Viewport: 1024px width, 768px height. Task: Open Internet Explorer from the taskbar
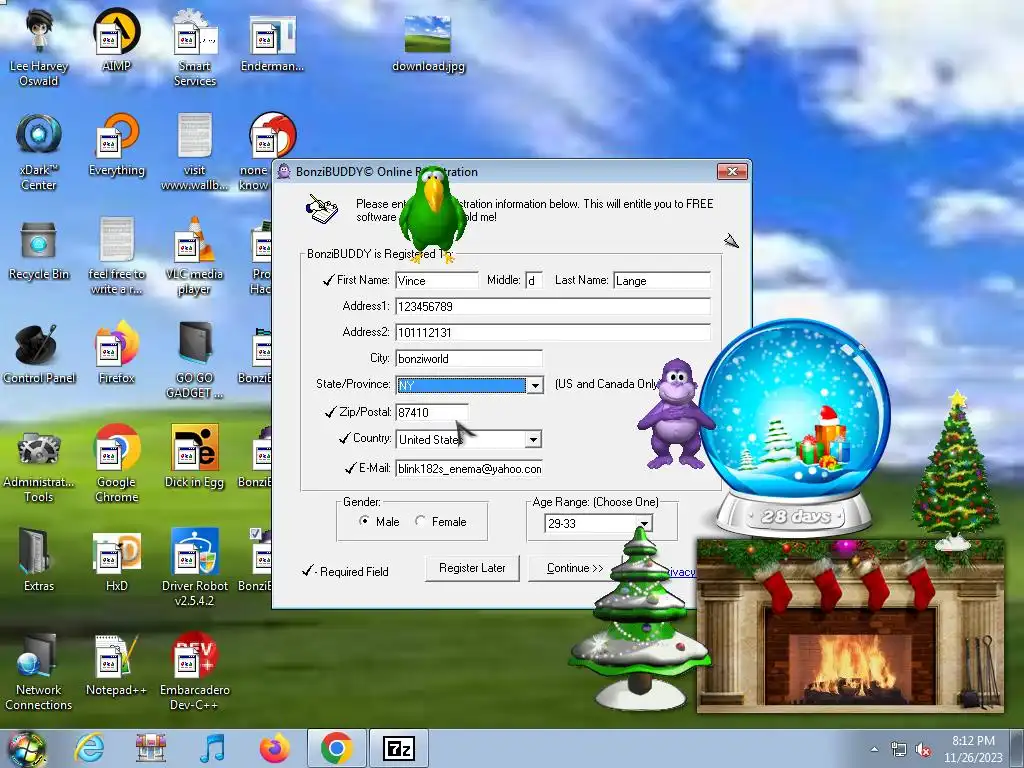coord(89,748)
